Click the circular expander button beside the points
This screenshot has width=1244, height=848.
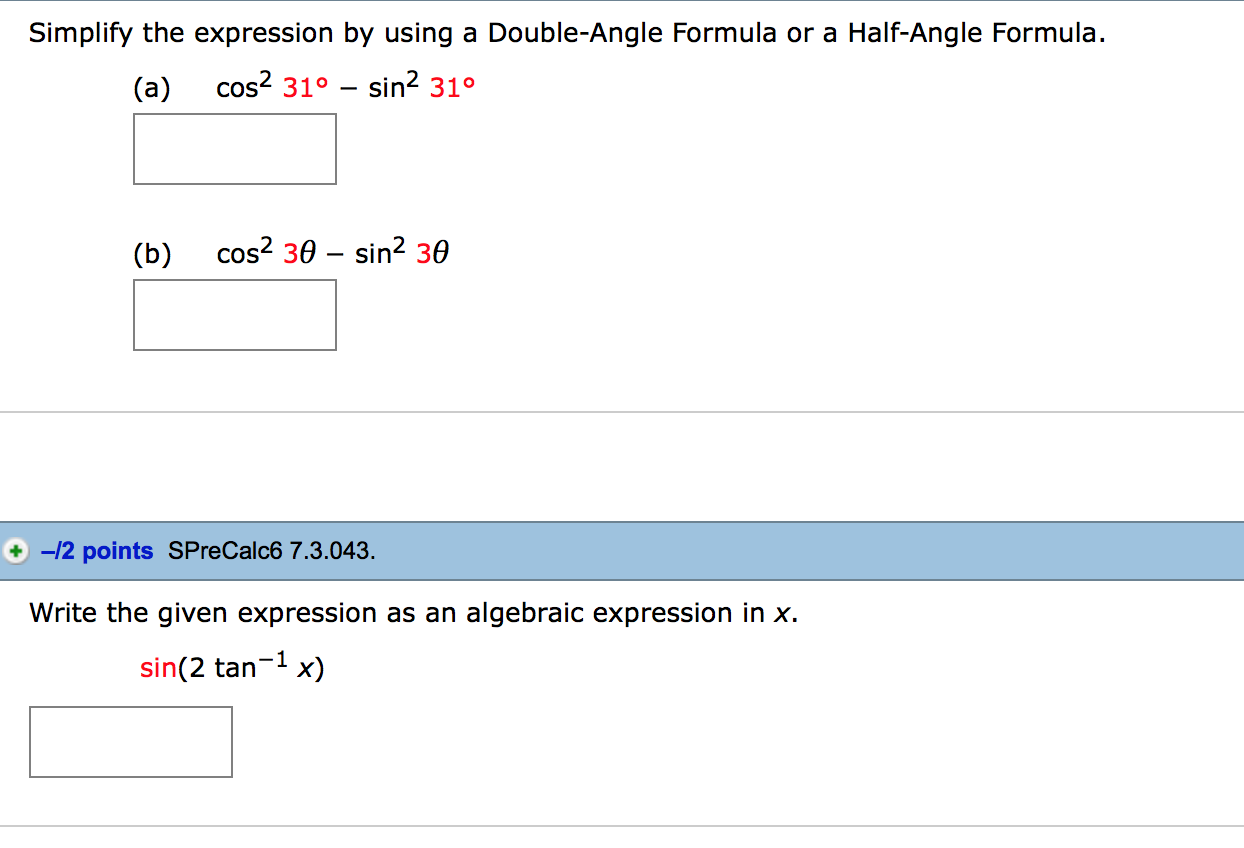point(14,551)
